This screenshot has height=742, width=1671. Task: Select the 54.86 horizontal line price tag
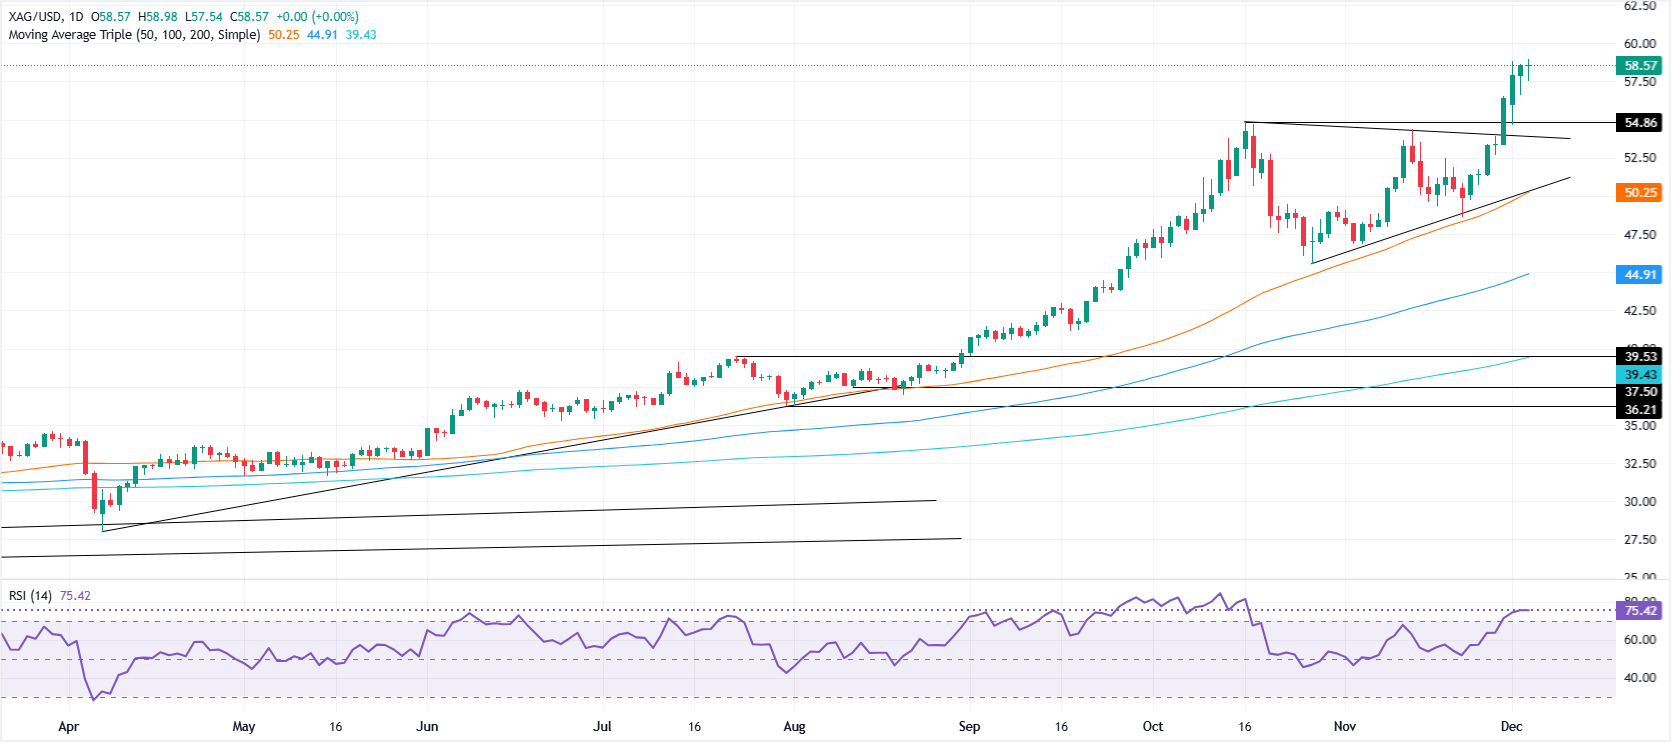pos(1640,123)
